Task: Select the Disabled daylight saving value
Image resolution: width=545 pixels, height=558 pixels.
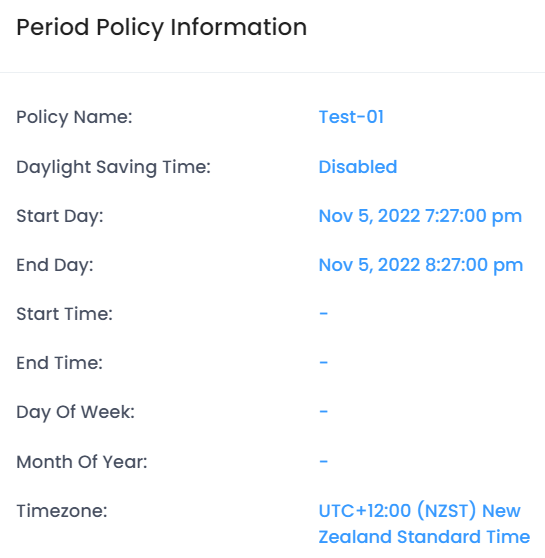Action: pos(358,167)
